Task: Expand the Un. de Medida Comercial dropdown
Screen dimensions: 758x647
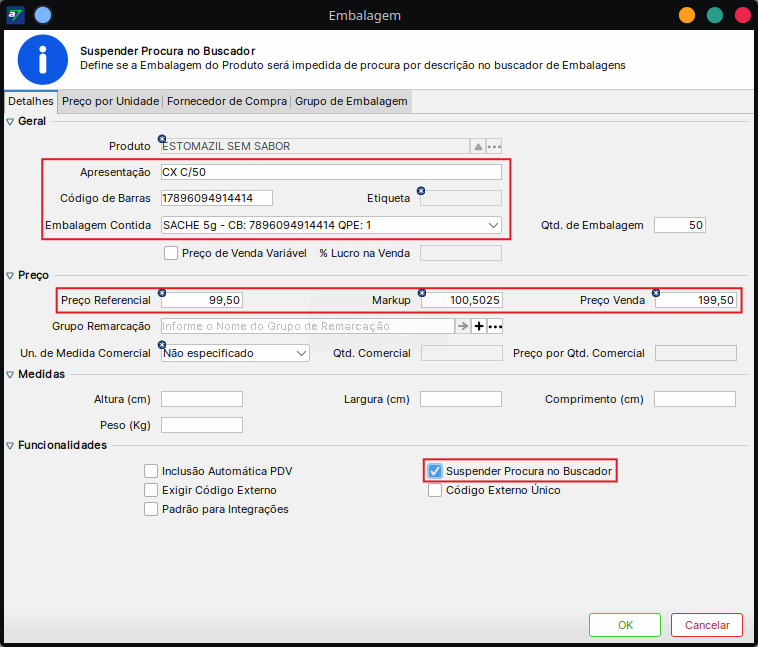Action: pos(302,353)
